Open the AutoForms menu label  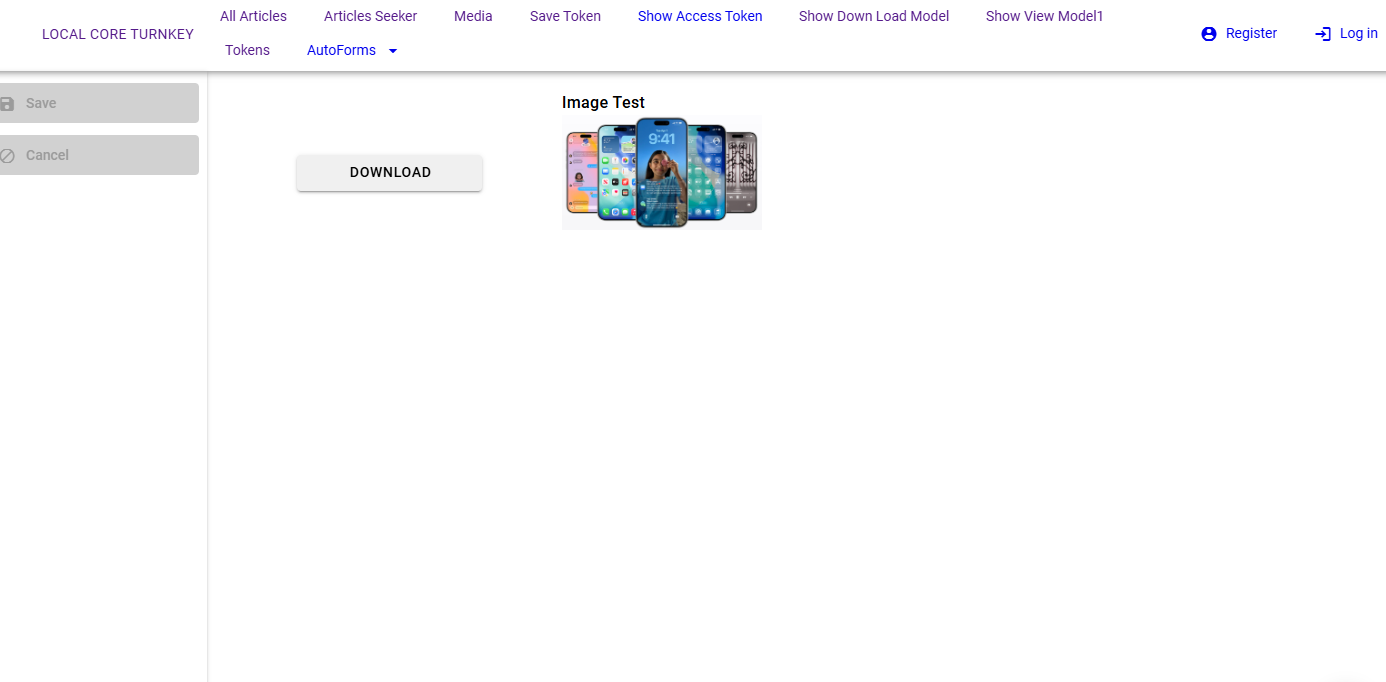[341, 50]
